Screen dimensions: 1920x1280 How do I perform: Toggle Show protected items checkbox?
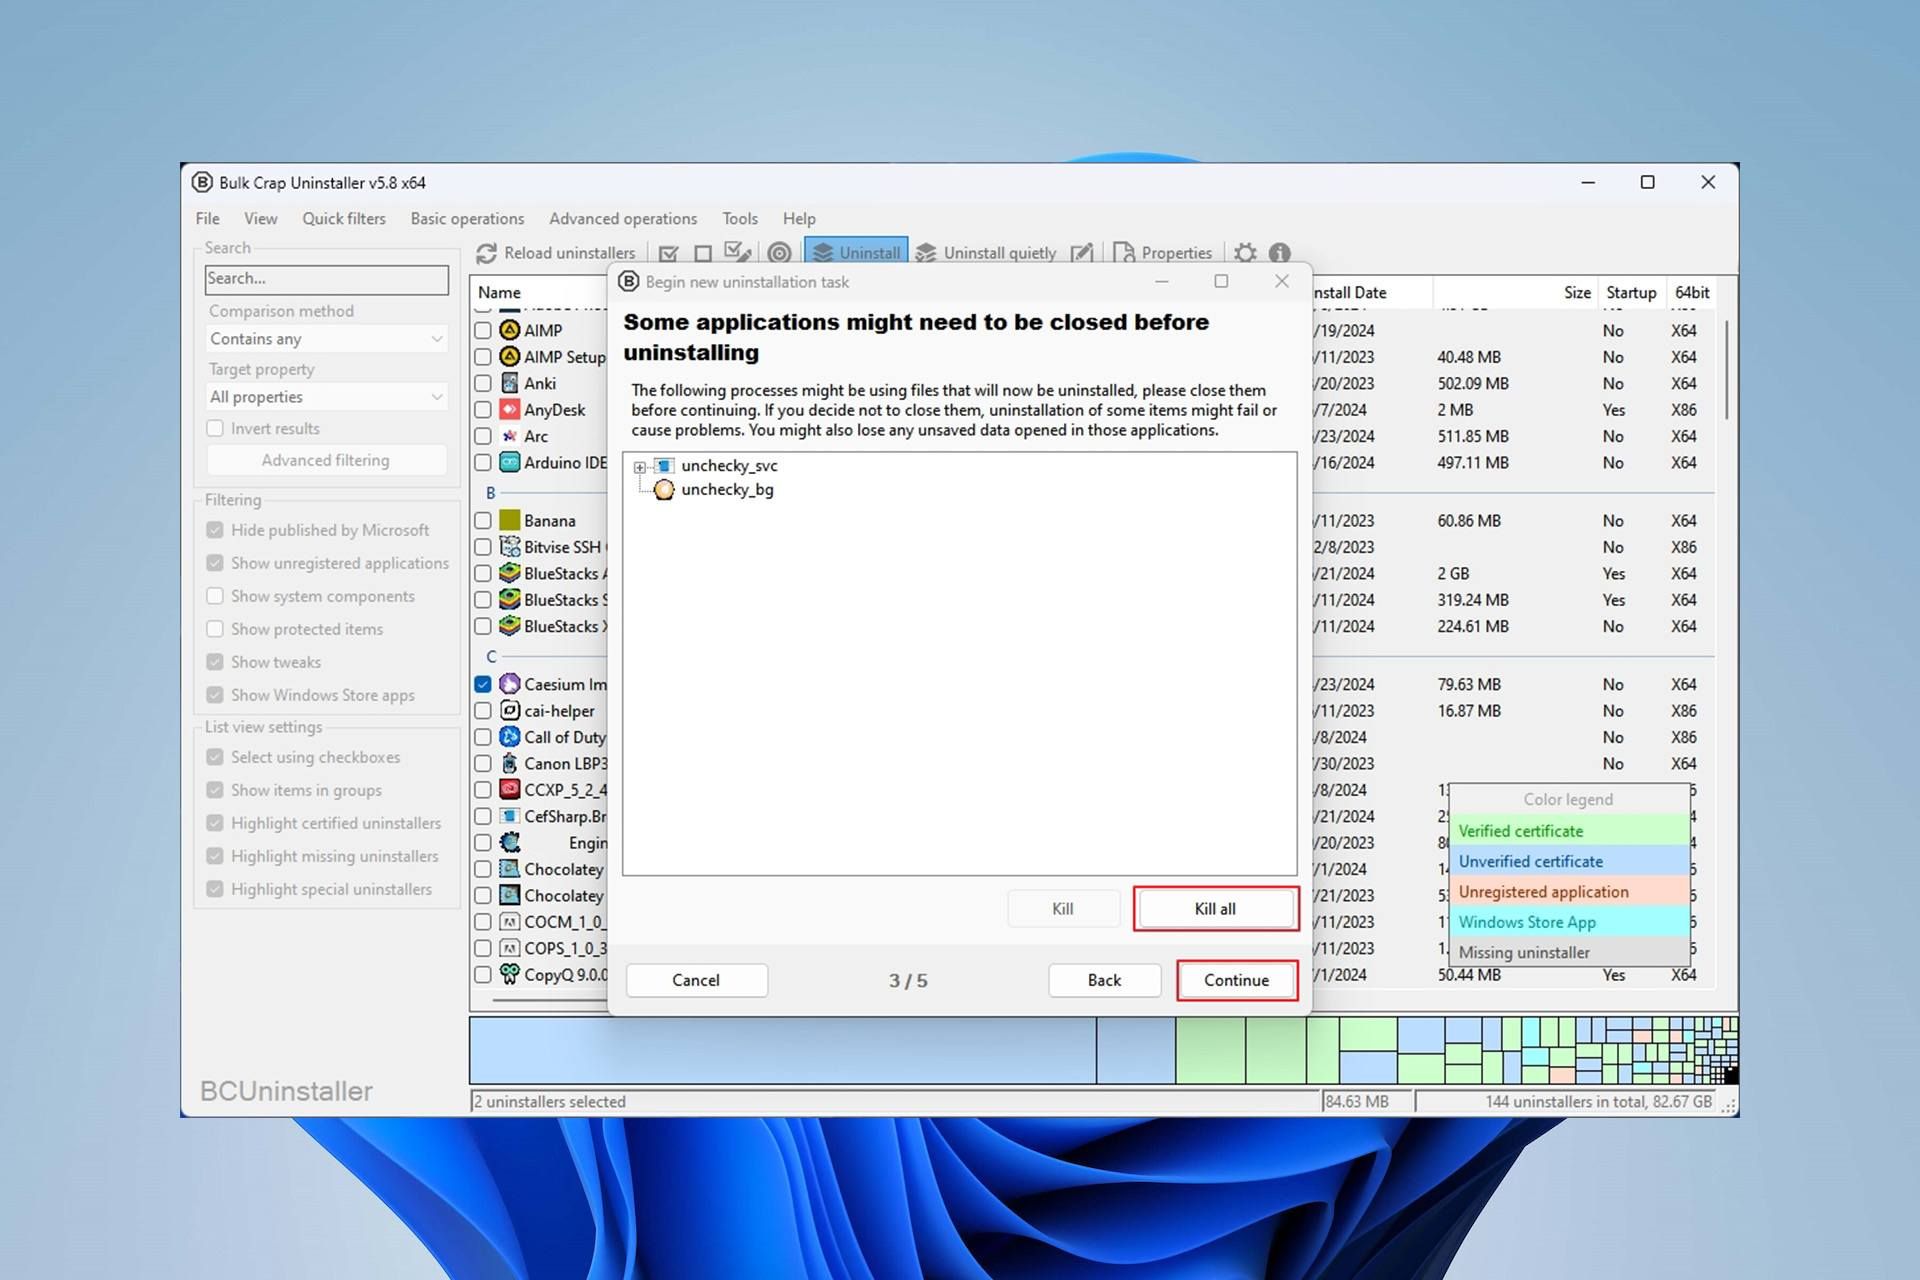(215, 629)
